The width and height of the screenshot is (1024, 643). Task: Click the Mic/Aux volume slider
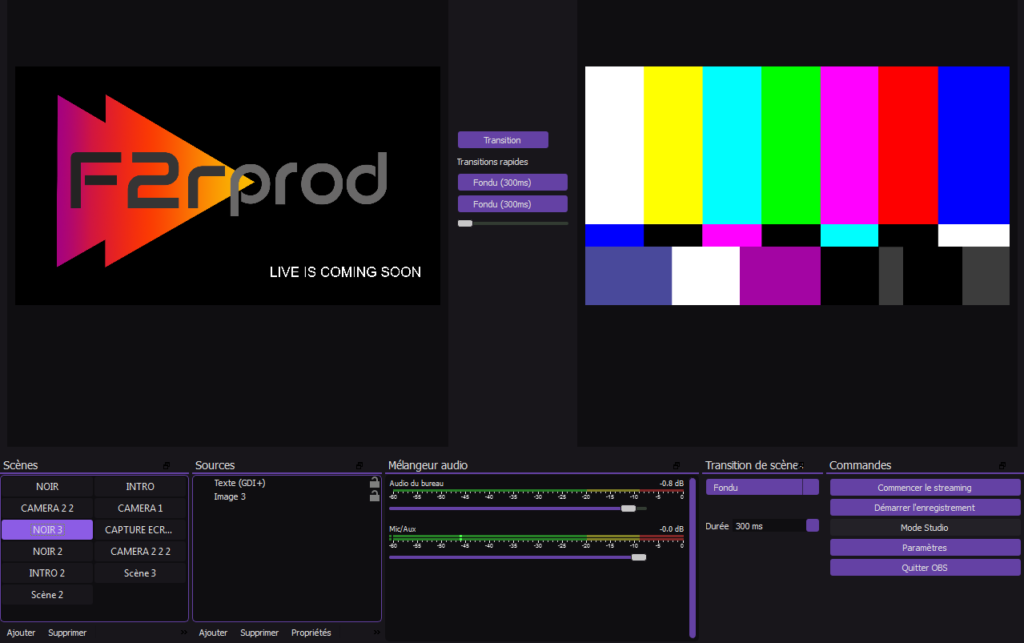coord(517,557)
